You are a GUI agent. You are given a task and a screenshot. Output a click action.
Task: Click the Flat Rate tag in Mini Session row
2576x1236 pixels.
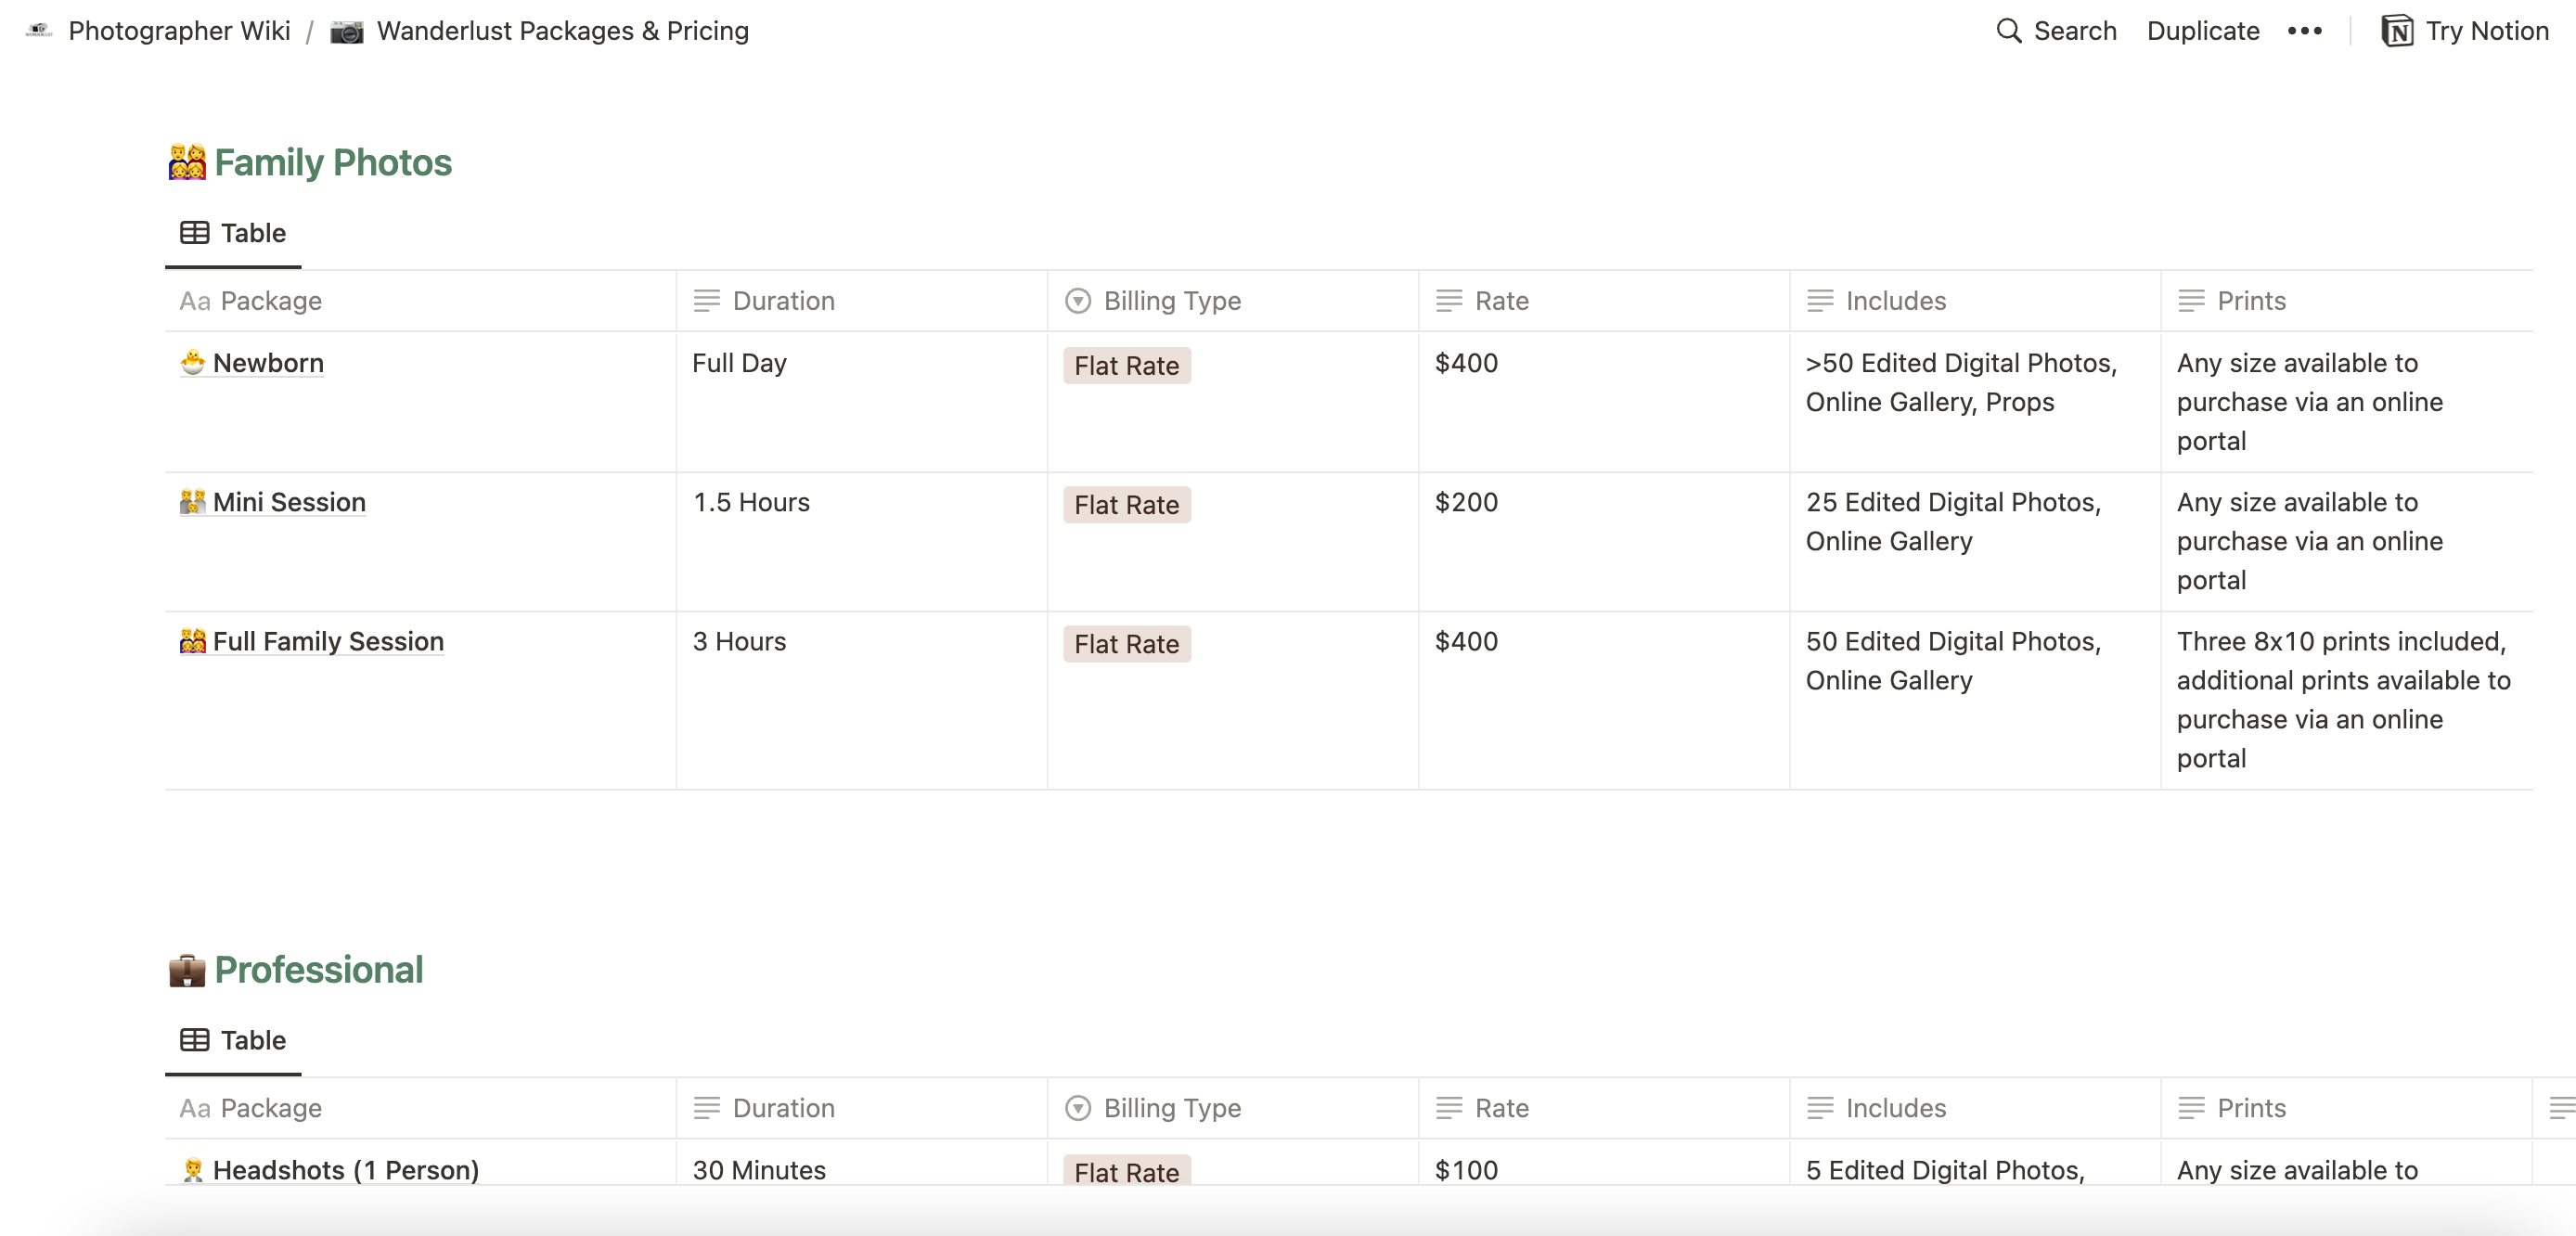(1126, 504)
